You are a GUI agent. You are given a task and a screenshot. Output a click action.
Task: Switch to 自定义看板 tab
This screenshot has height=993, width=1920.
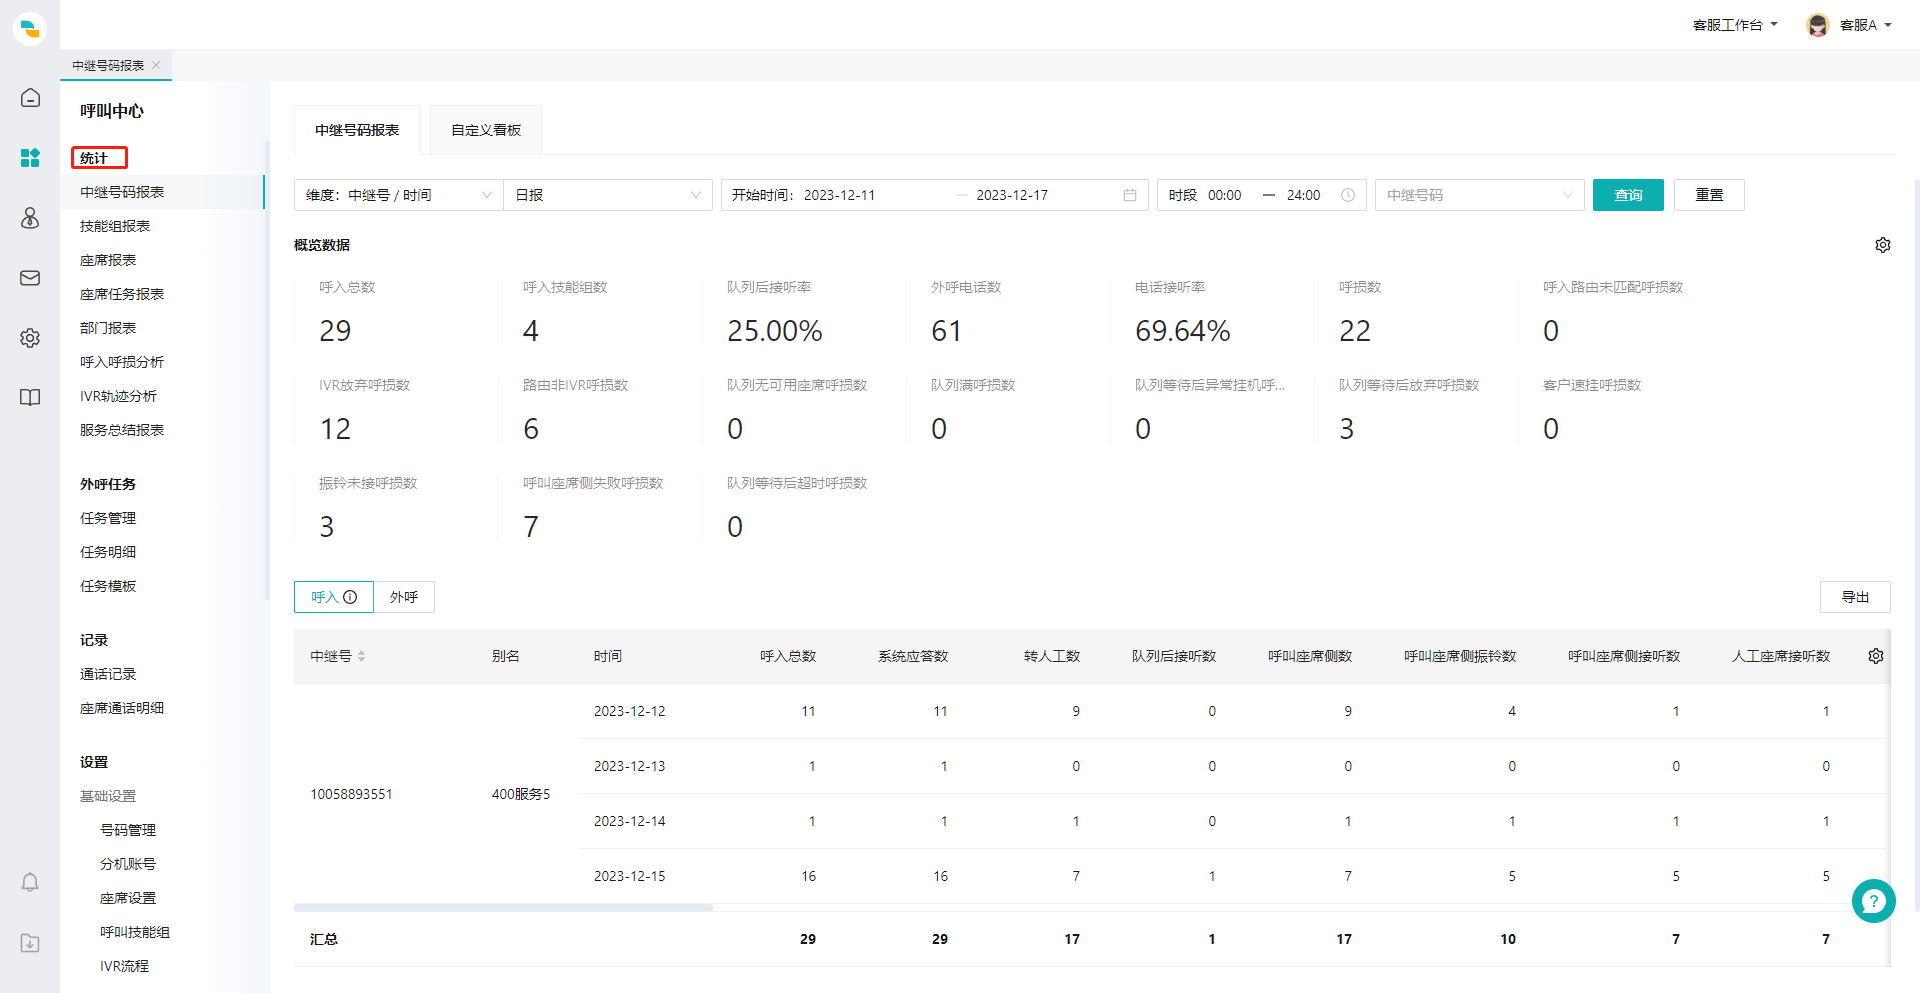486,130
